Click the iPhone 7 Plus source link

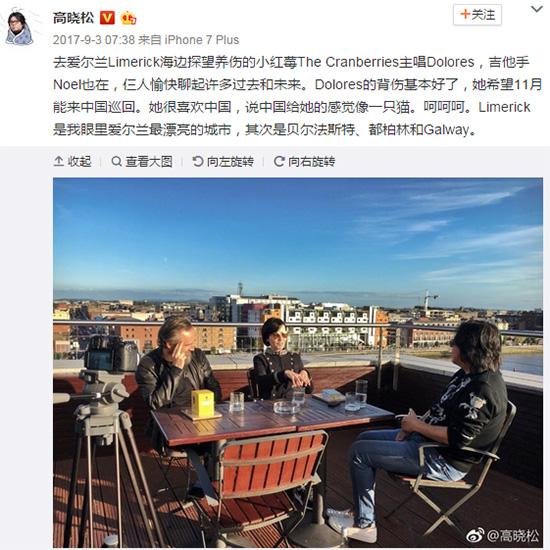[x=202, y=40]
